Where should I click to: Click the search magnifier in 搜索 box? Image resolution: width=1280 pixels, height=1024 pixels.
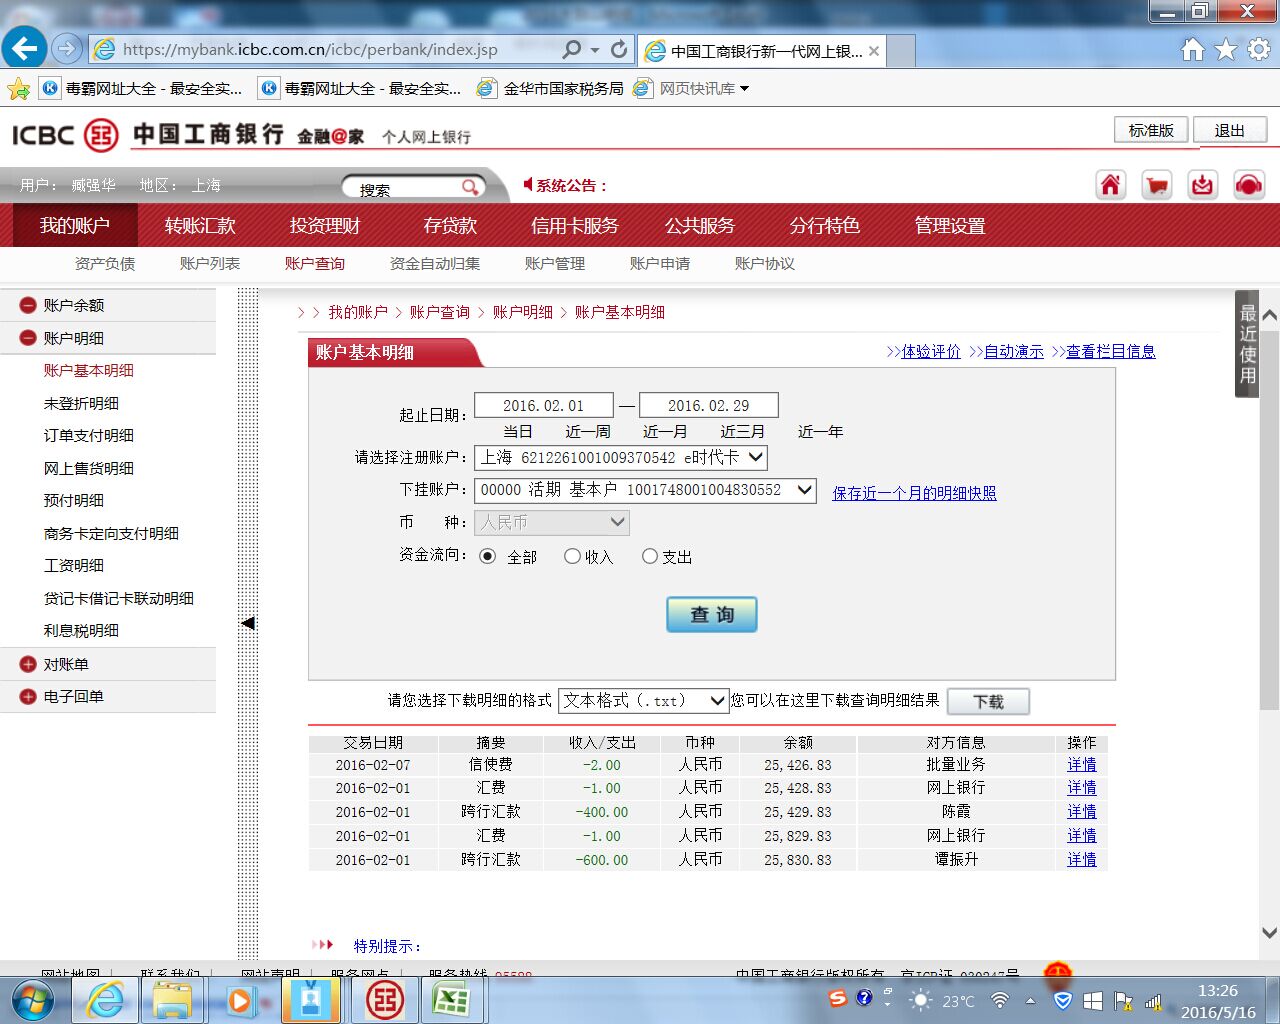click(x=469, y=187)
